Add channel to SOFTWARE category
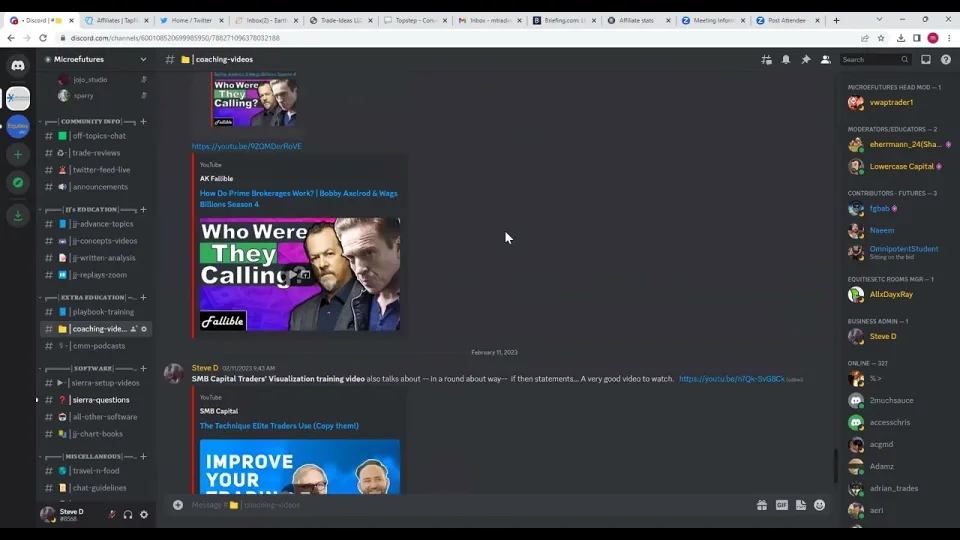960x540 pixels. tap(143, 369)
